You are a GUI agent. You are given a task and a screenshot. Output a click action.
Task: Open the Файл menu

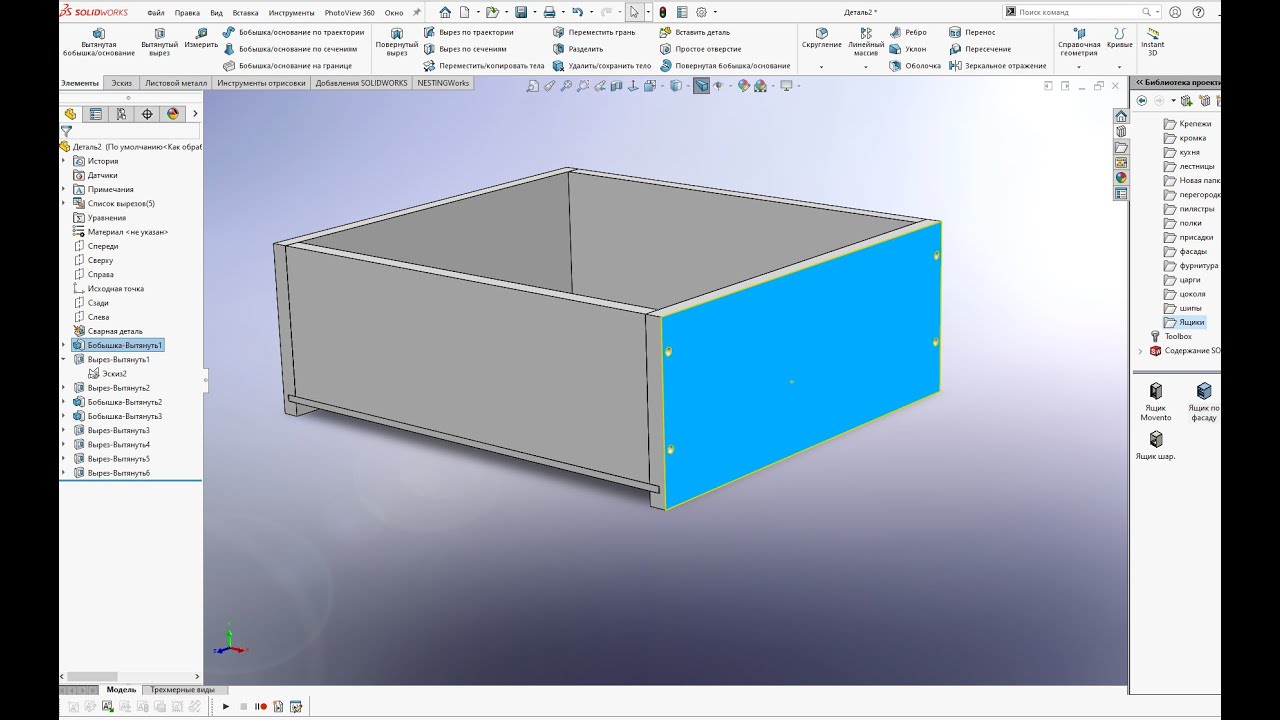(156, 13)
